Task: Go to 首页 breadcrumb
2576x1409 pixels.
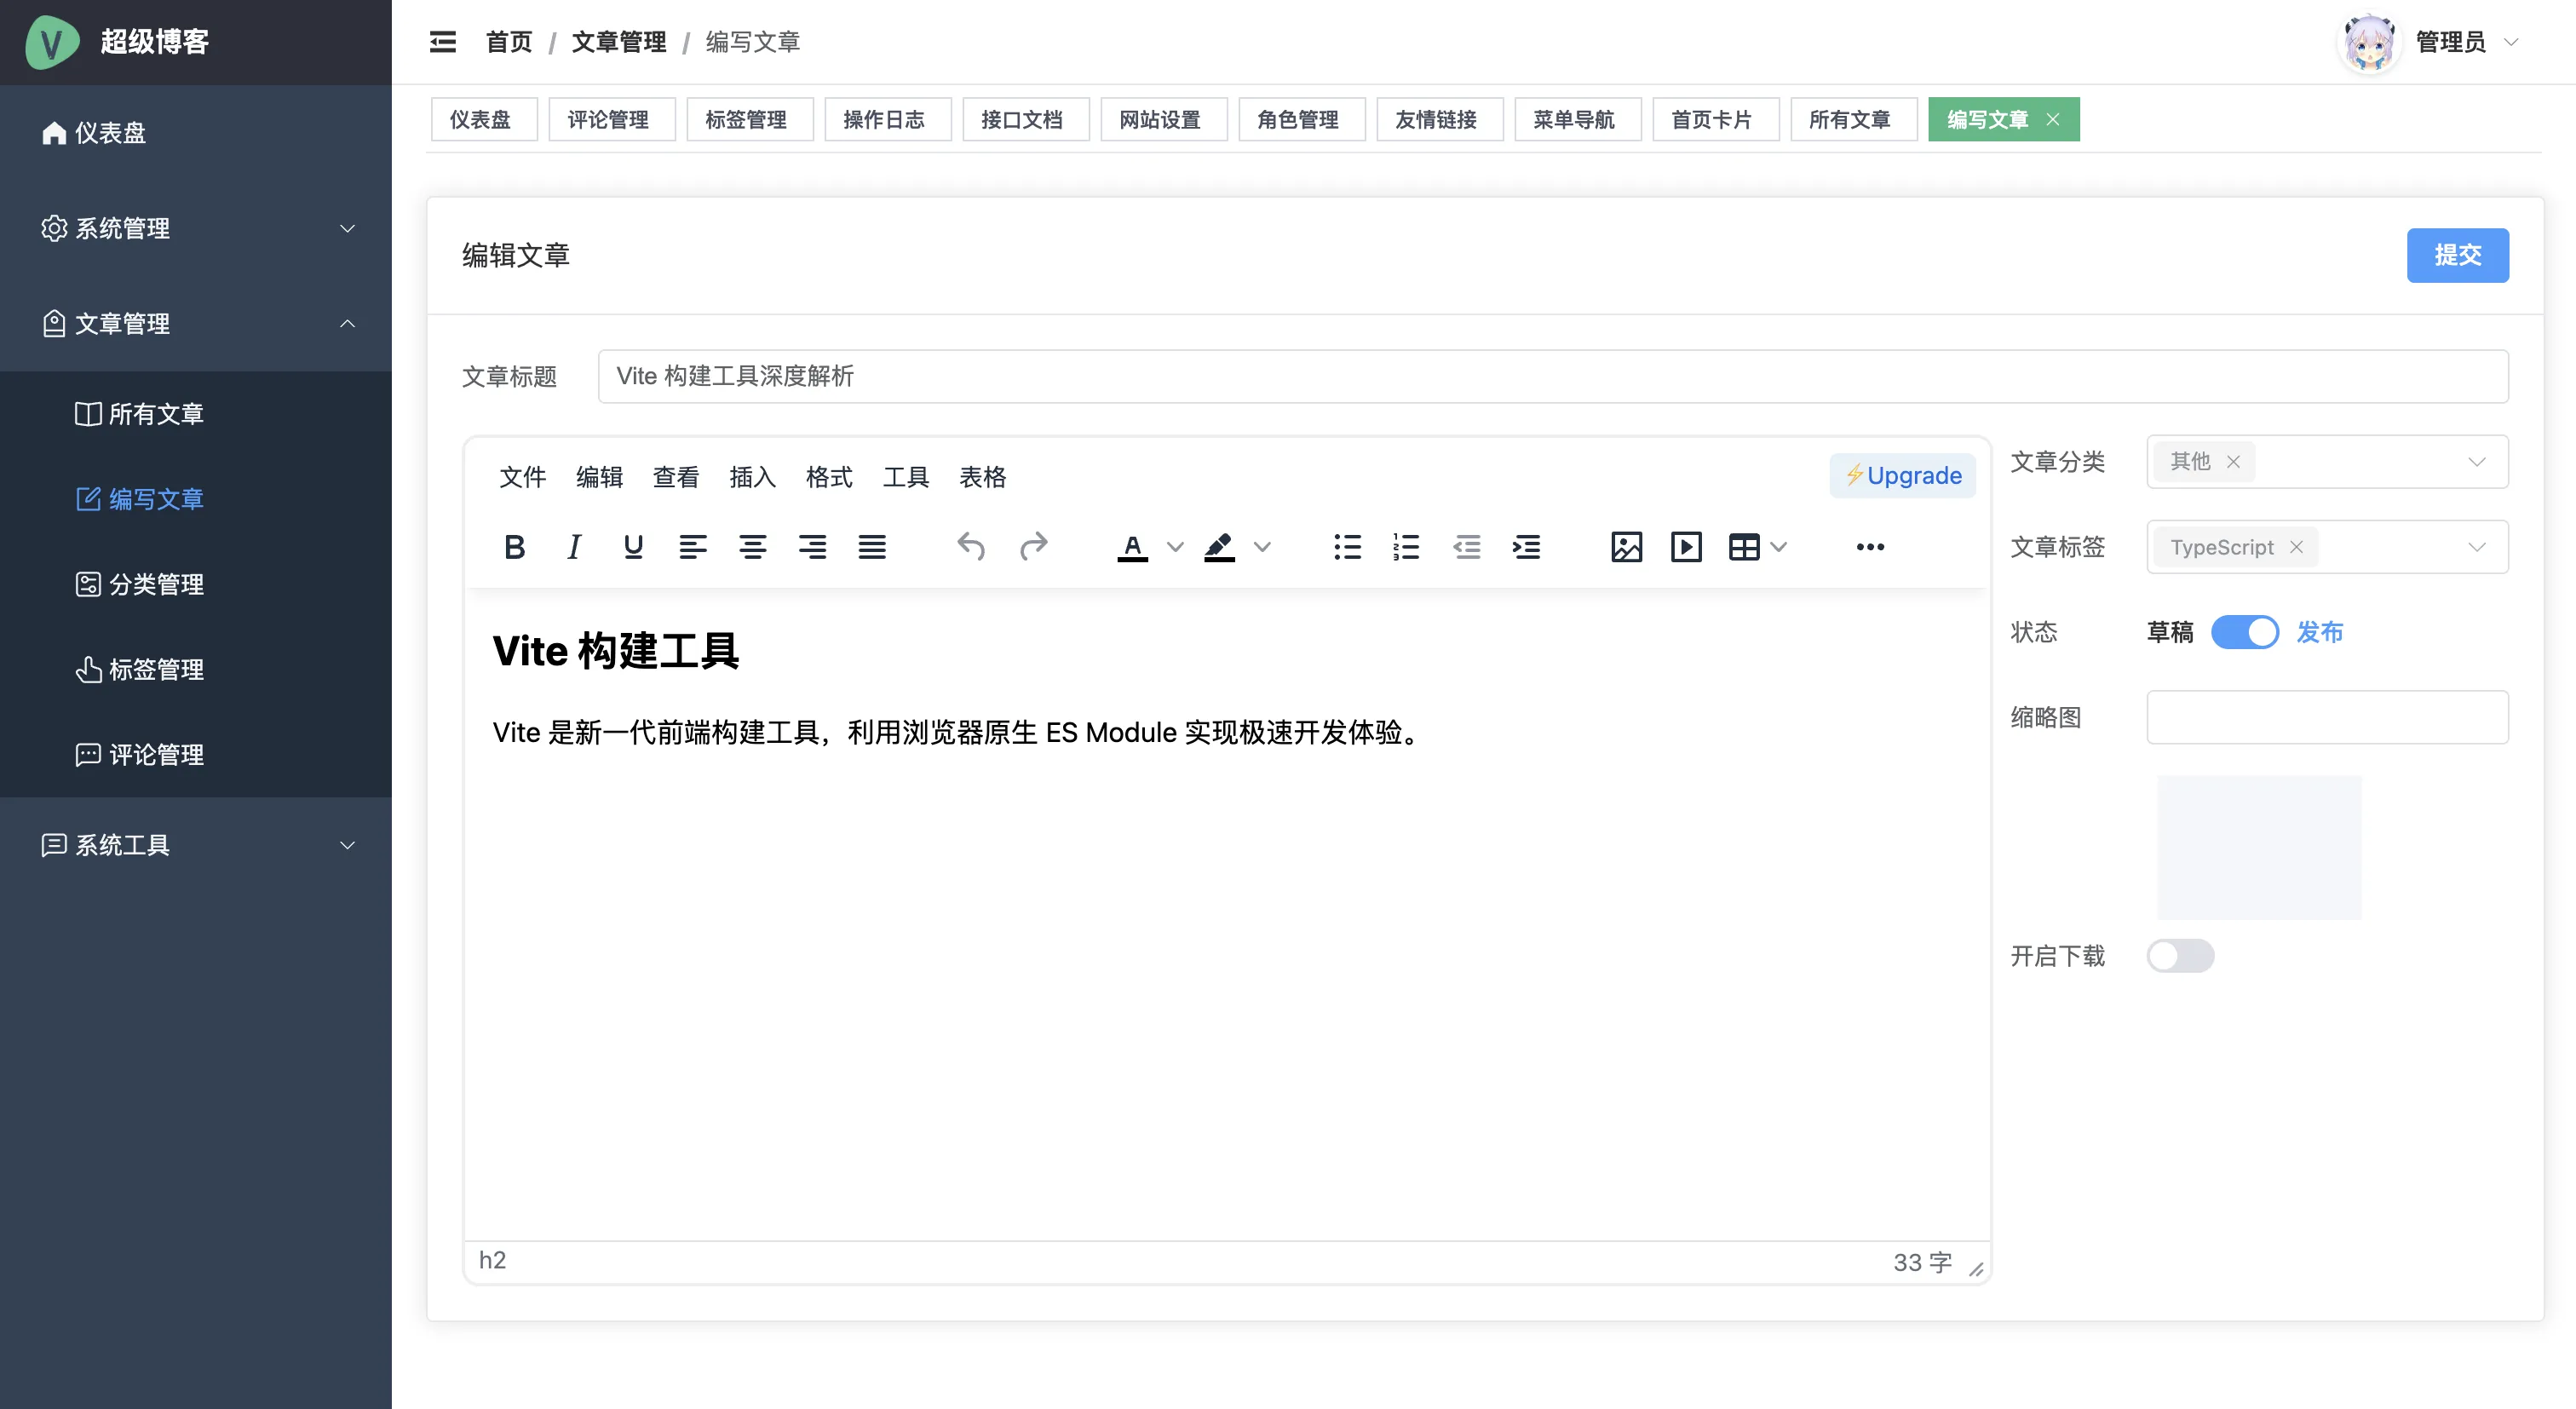Action: [x=509, y=42]
